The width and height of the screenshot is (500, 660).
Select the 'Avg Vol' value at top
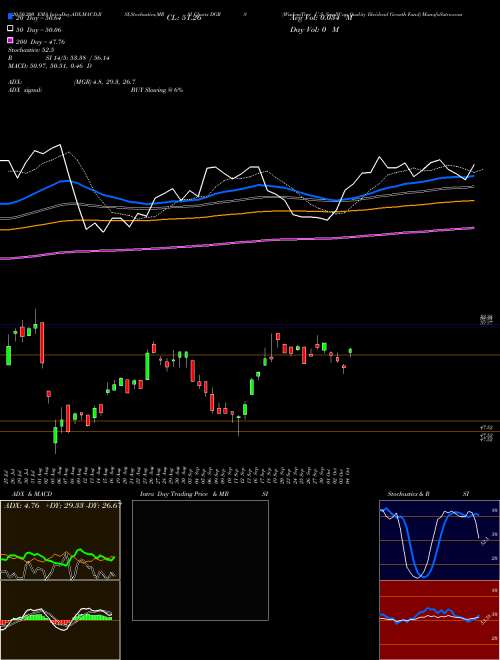tap(319, 18)
